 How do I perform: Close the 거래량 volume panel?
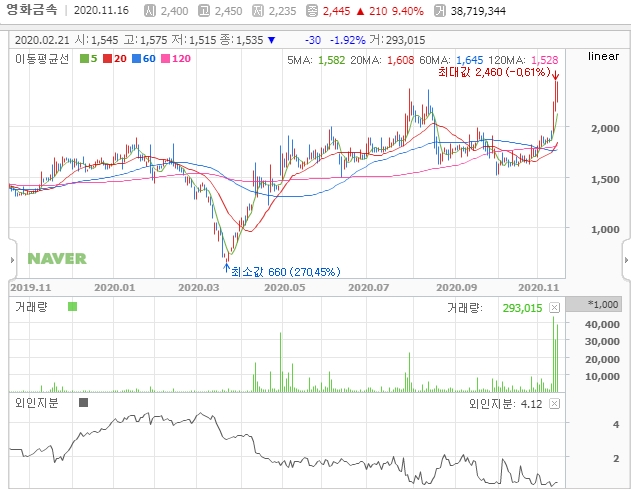click(x=555, y=308)
